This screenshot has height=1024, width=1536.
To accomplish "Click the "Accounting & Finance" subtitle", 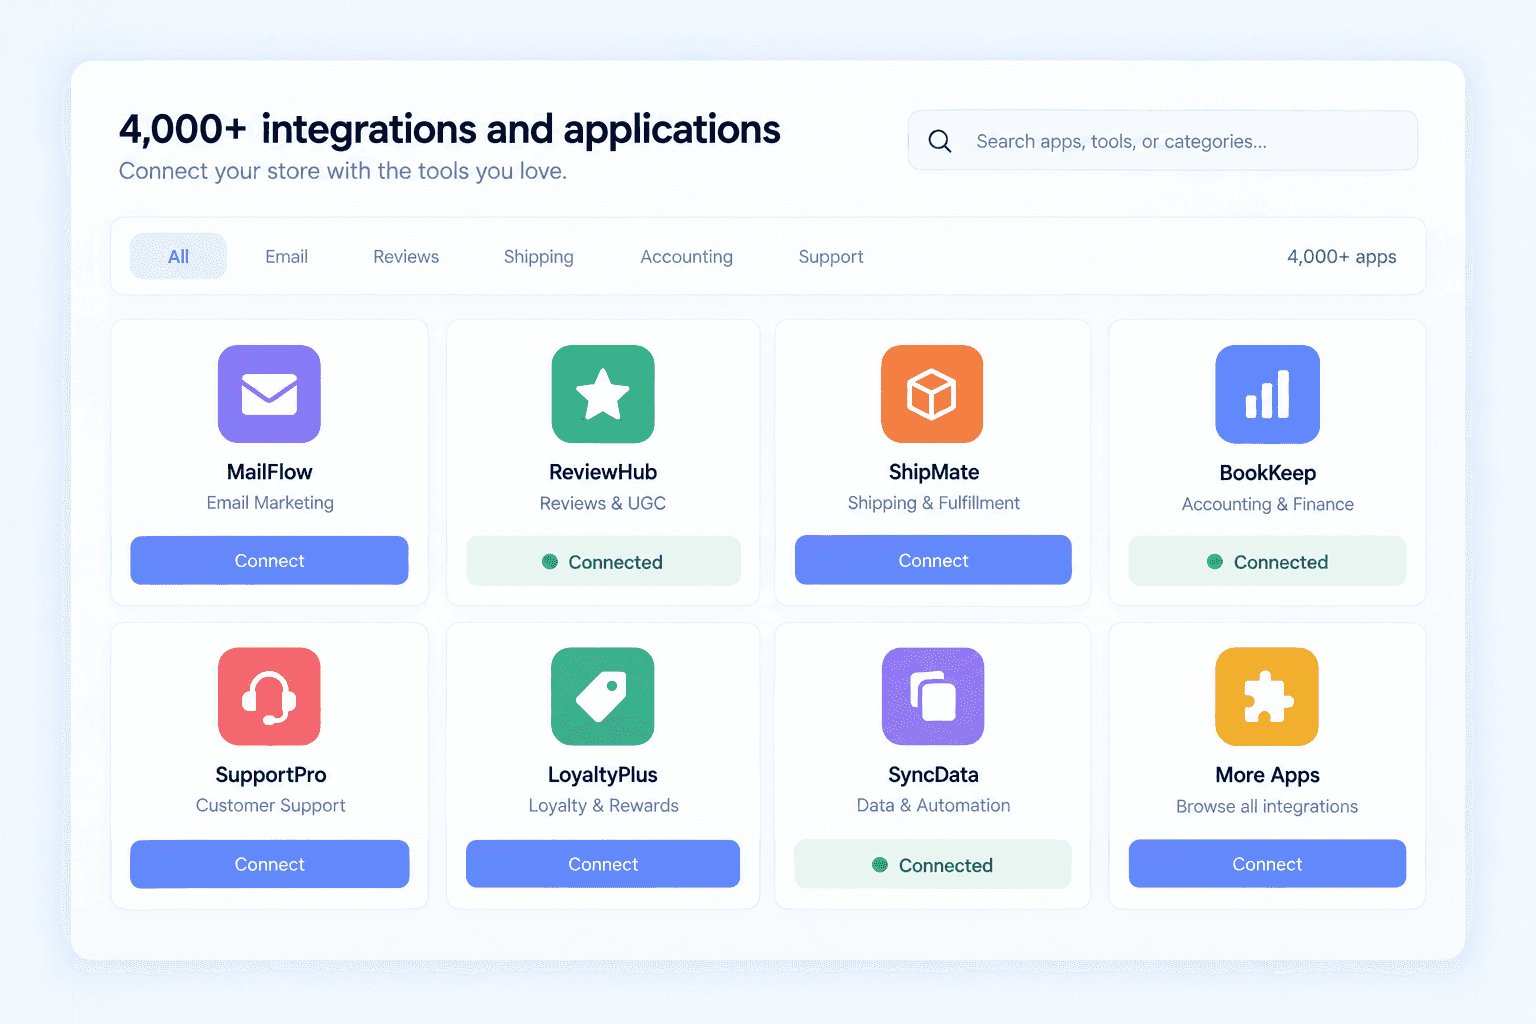I will click(1268, 504).
